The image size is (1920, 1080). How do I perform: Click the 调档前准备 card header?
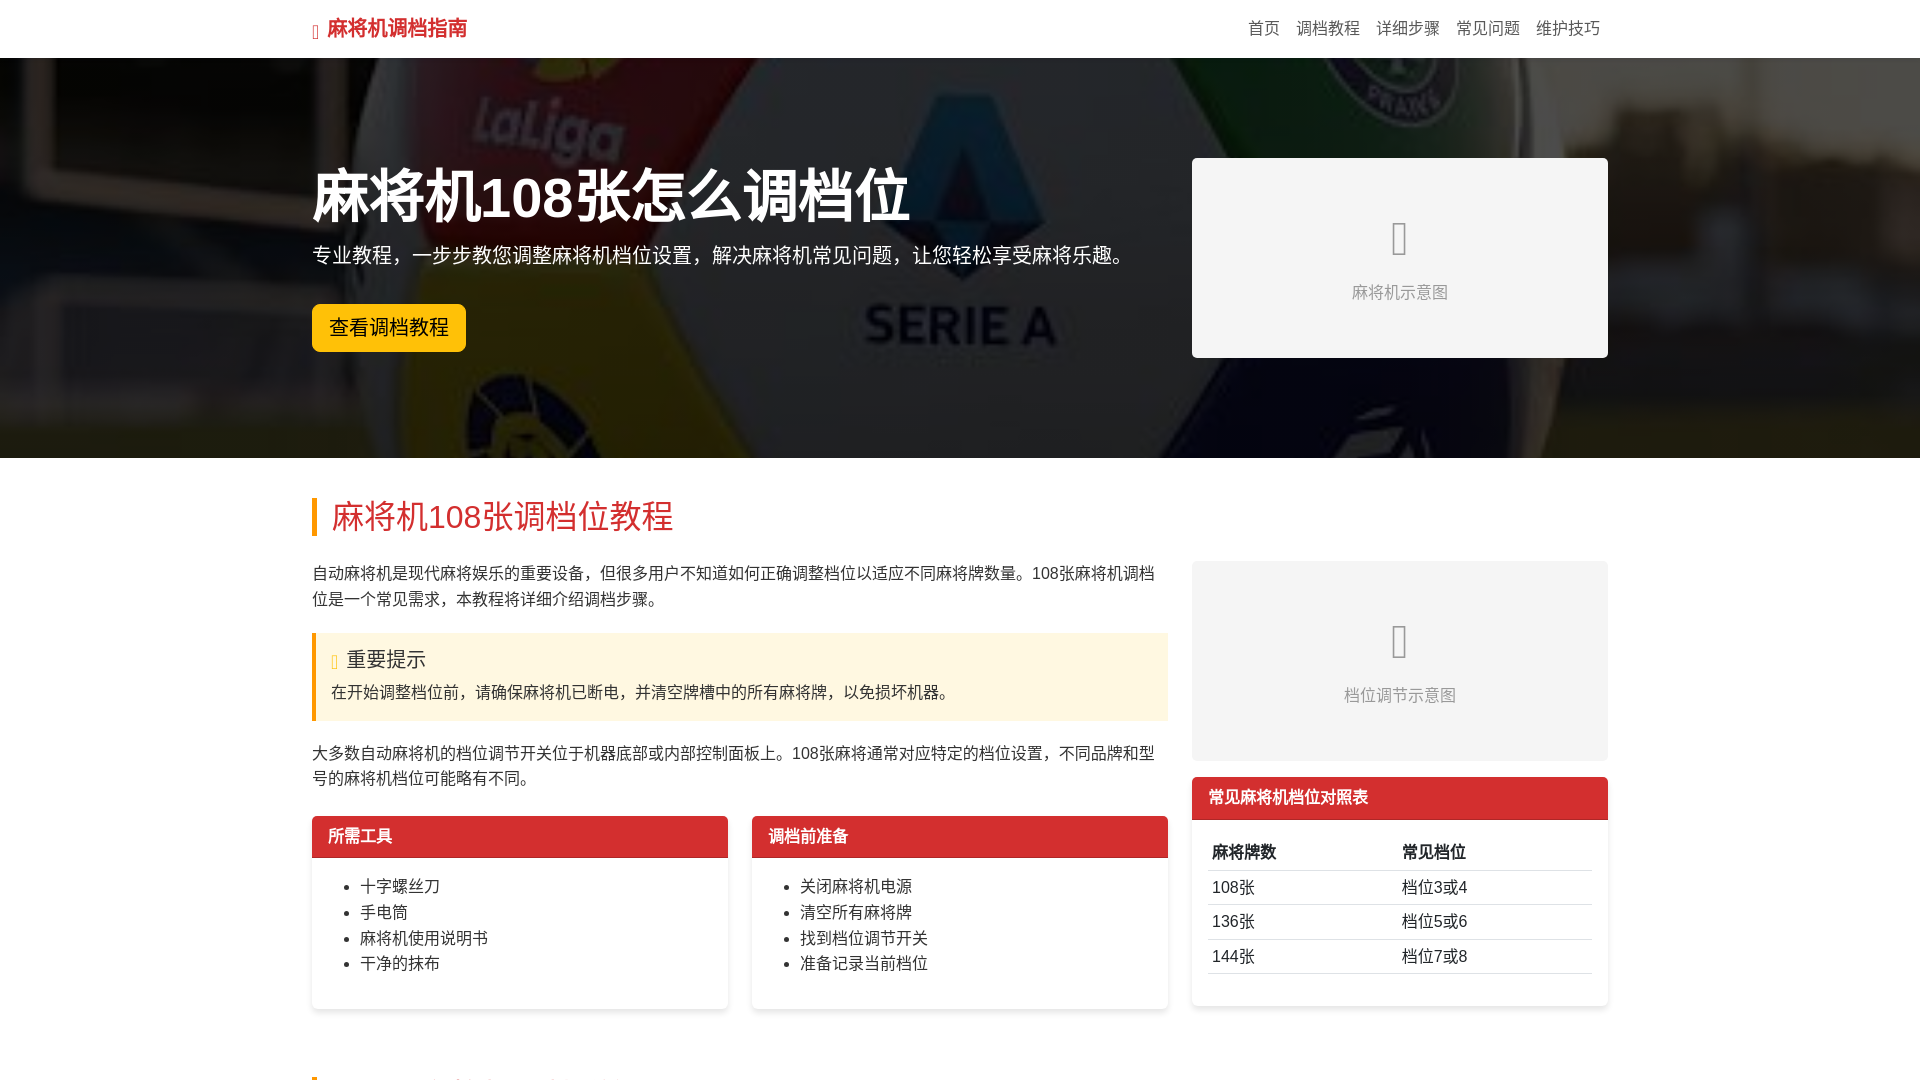click(960, 837)
